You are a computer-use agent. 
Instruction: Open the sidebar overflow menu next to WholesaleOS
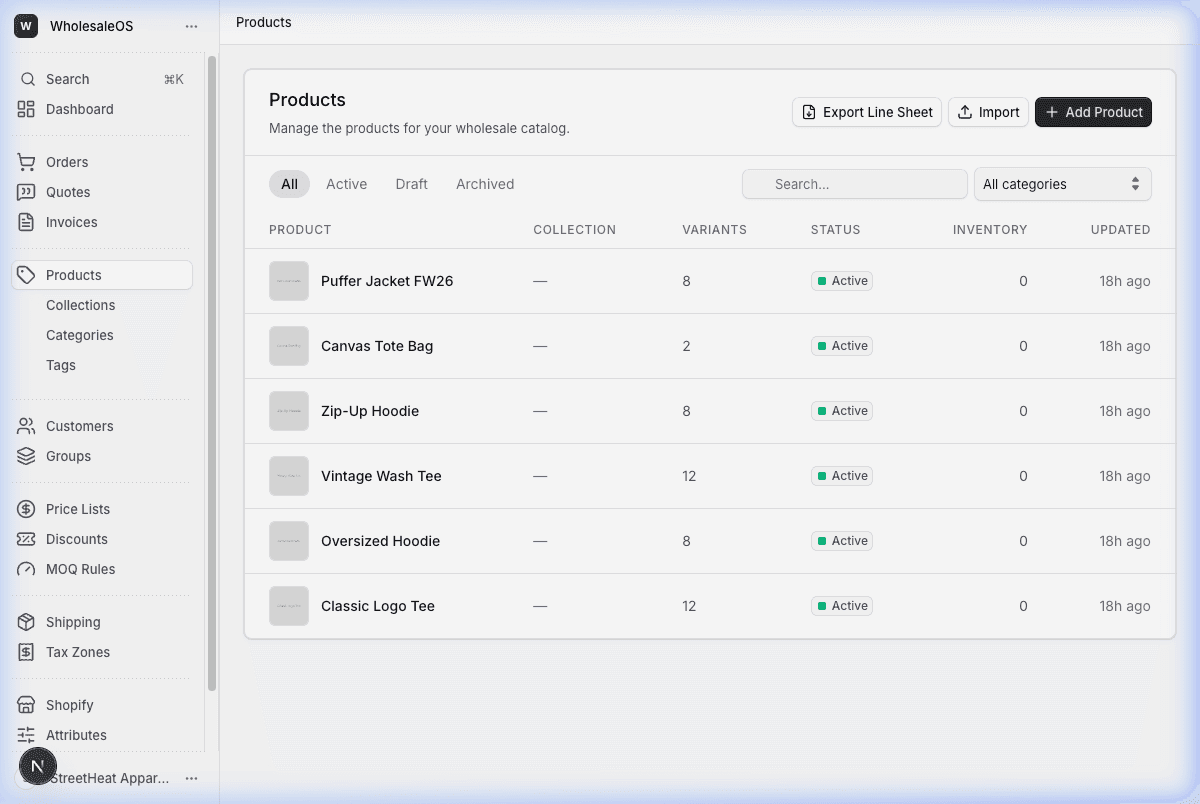pos(191,26)
